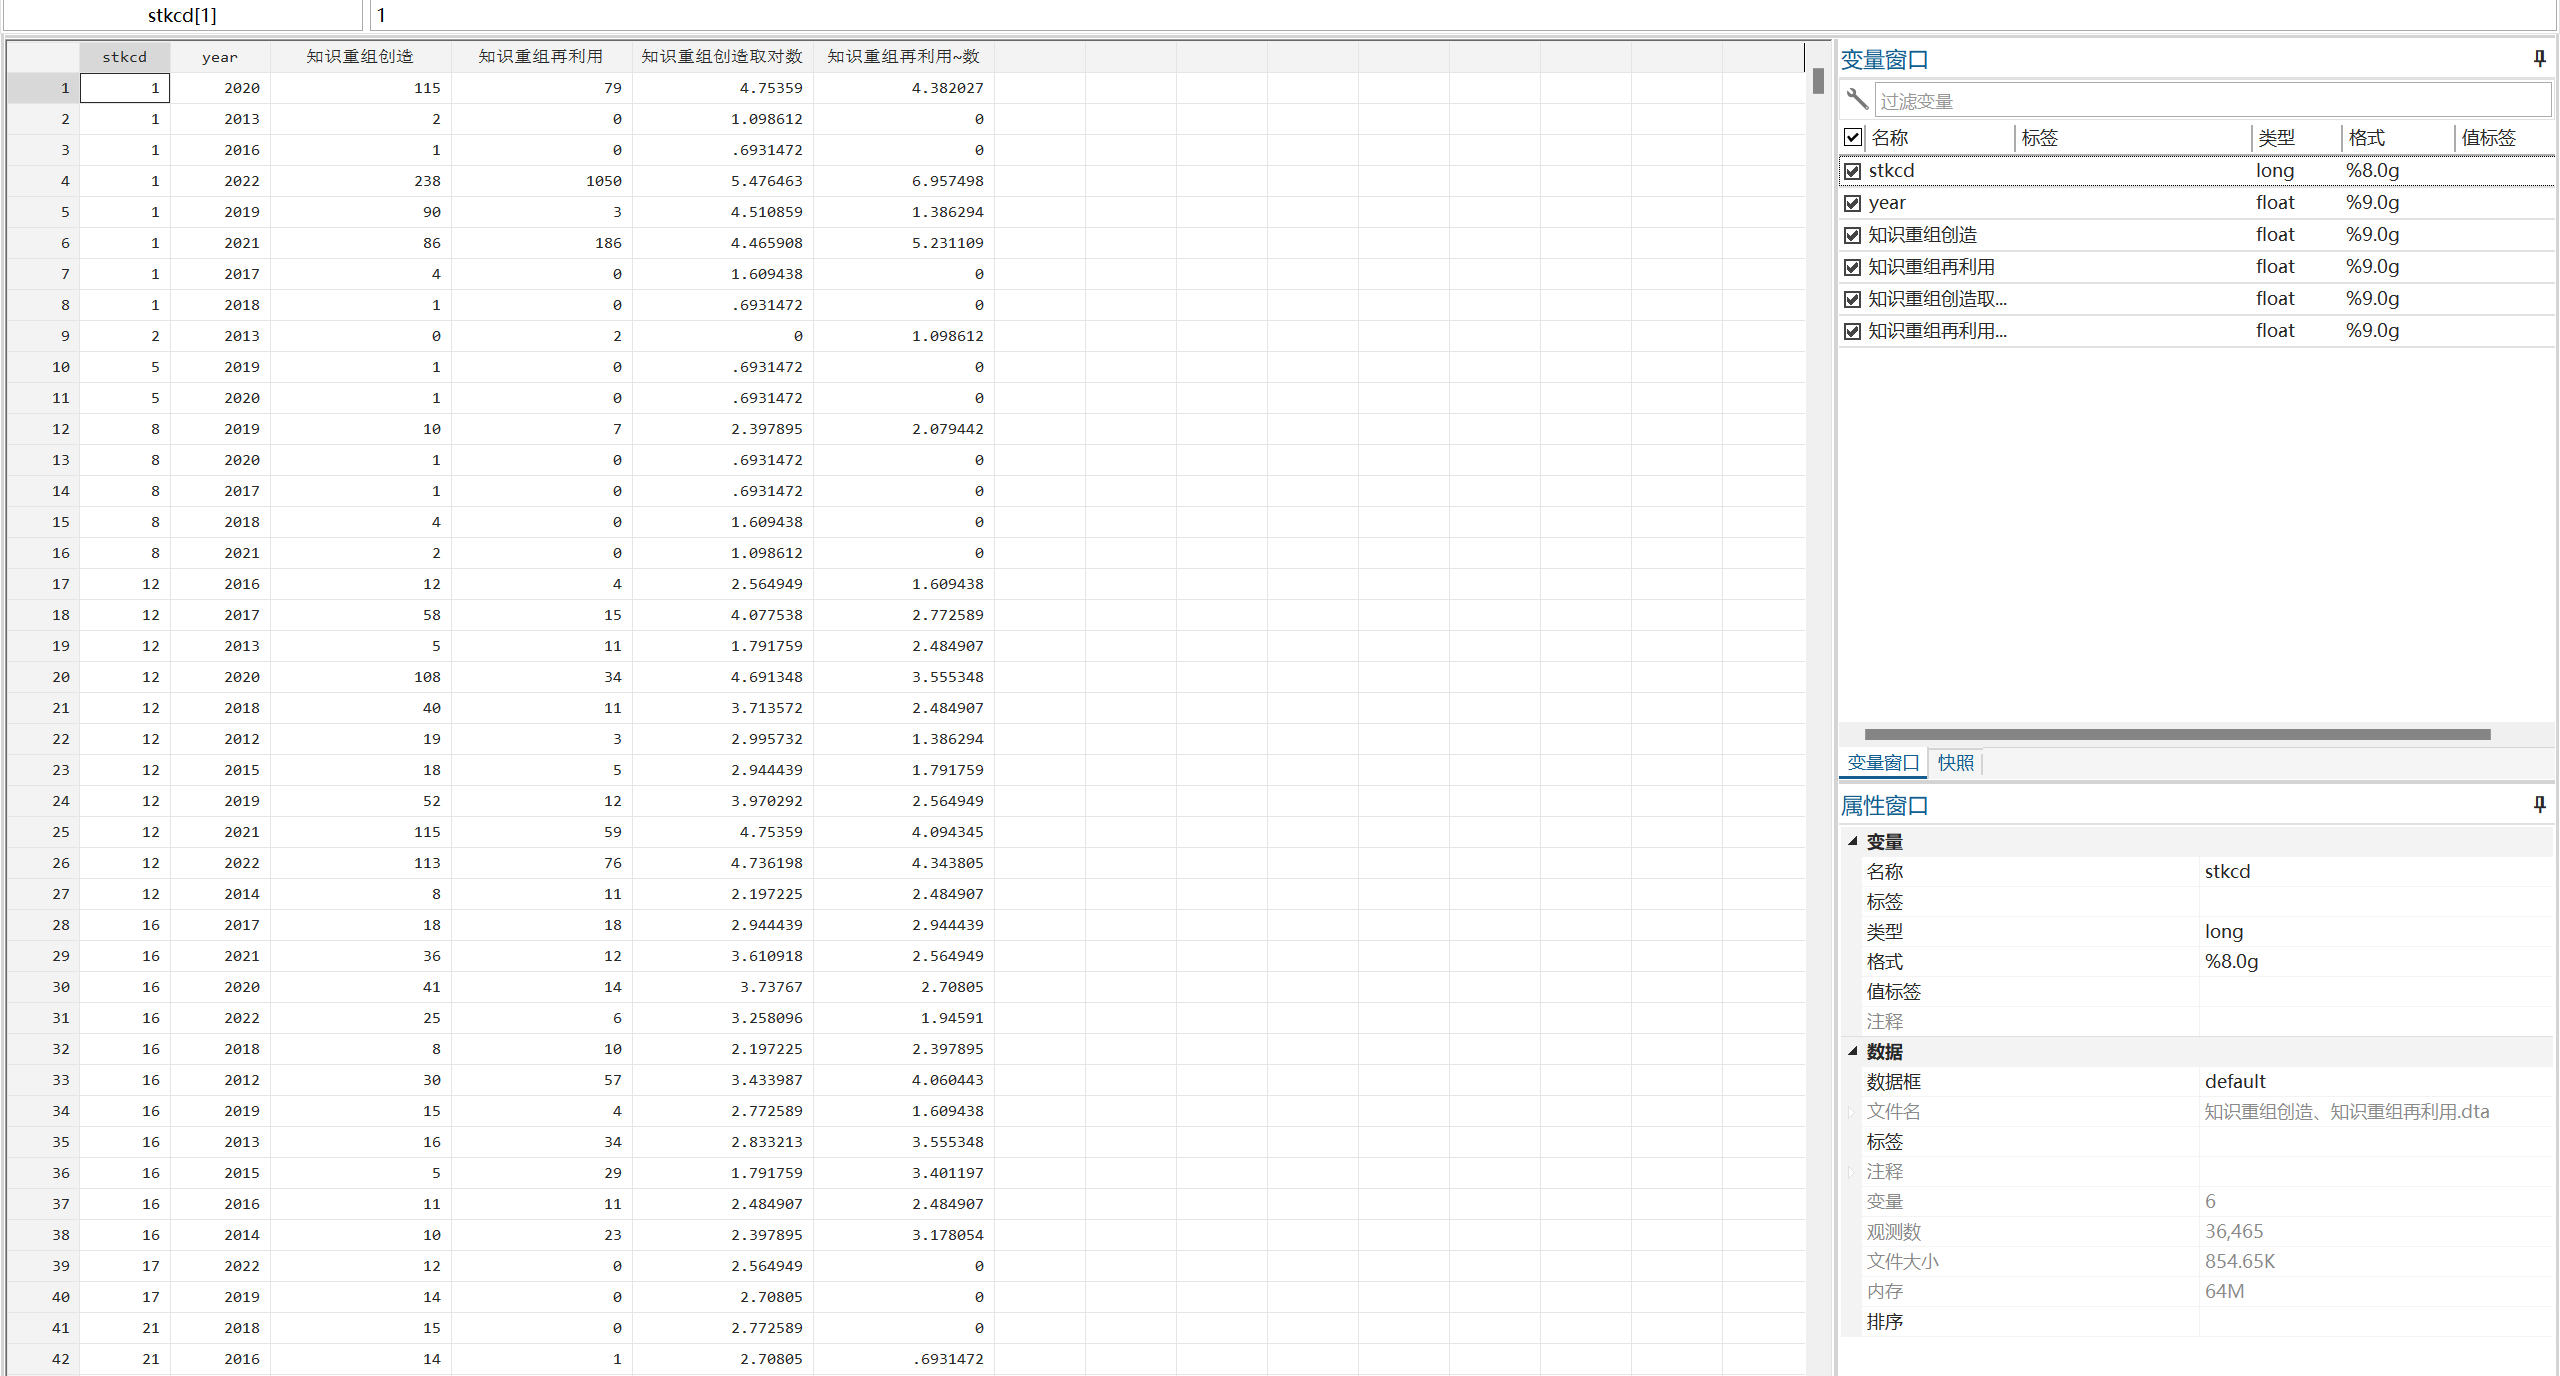The image size is (2560, 1376).
Task: Click the 过滤变量 filter input field
Action: point(2210,101)
